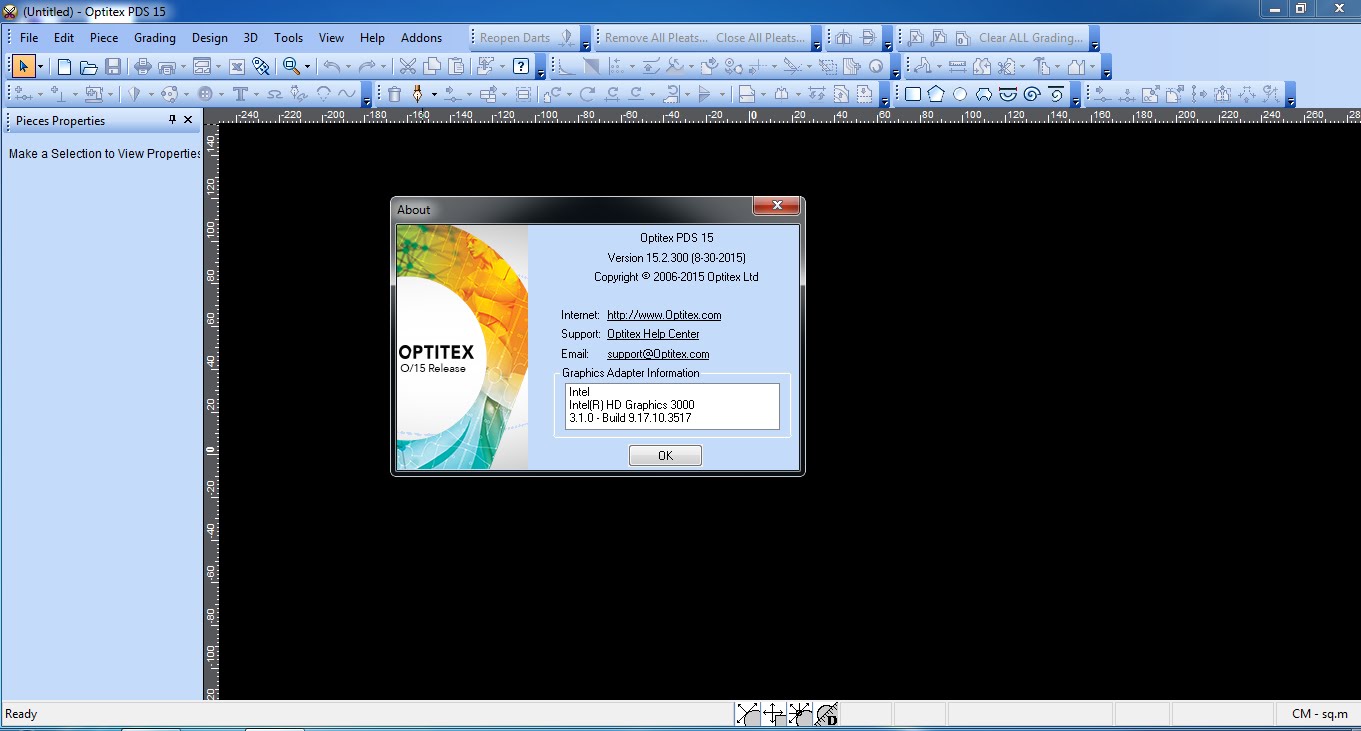Viewport: 1361px width, 731px height.
Task: Click the Copy icon in the toolbar
Action: pyautogui.click(x=432, y=67)
